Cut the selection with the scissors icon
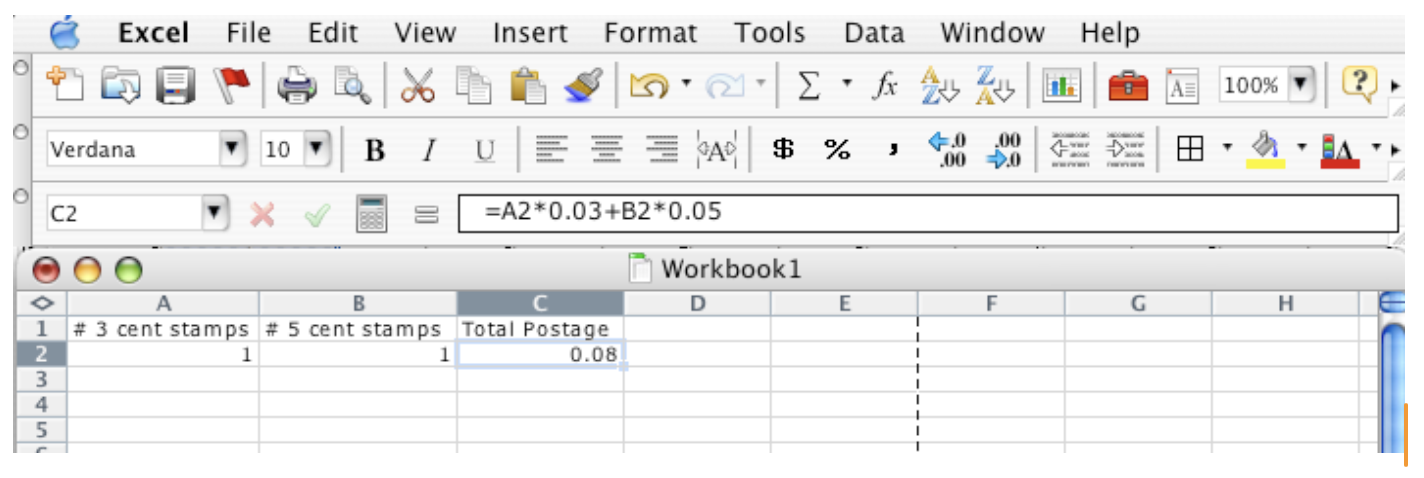Viewport: 1424px width, 478px height. [419, 87]
